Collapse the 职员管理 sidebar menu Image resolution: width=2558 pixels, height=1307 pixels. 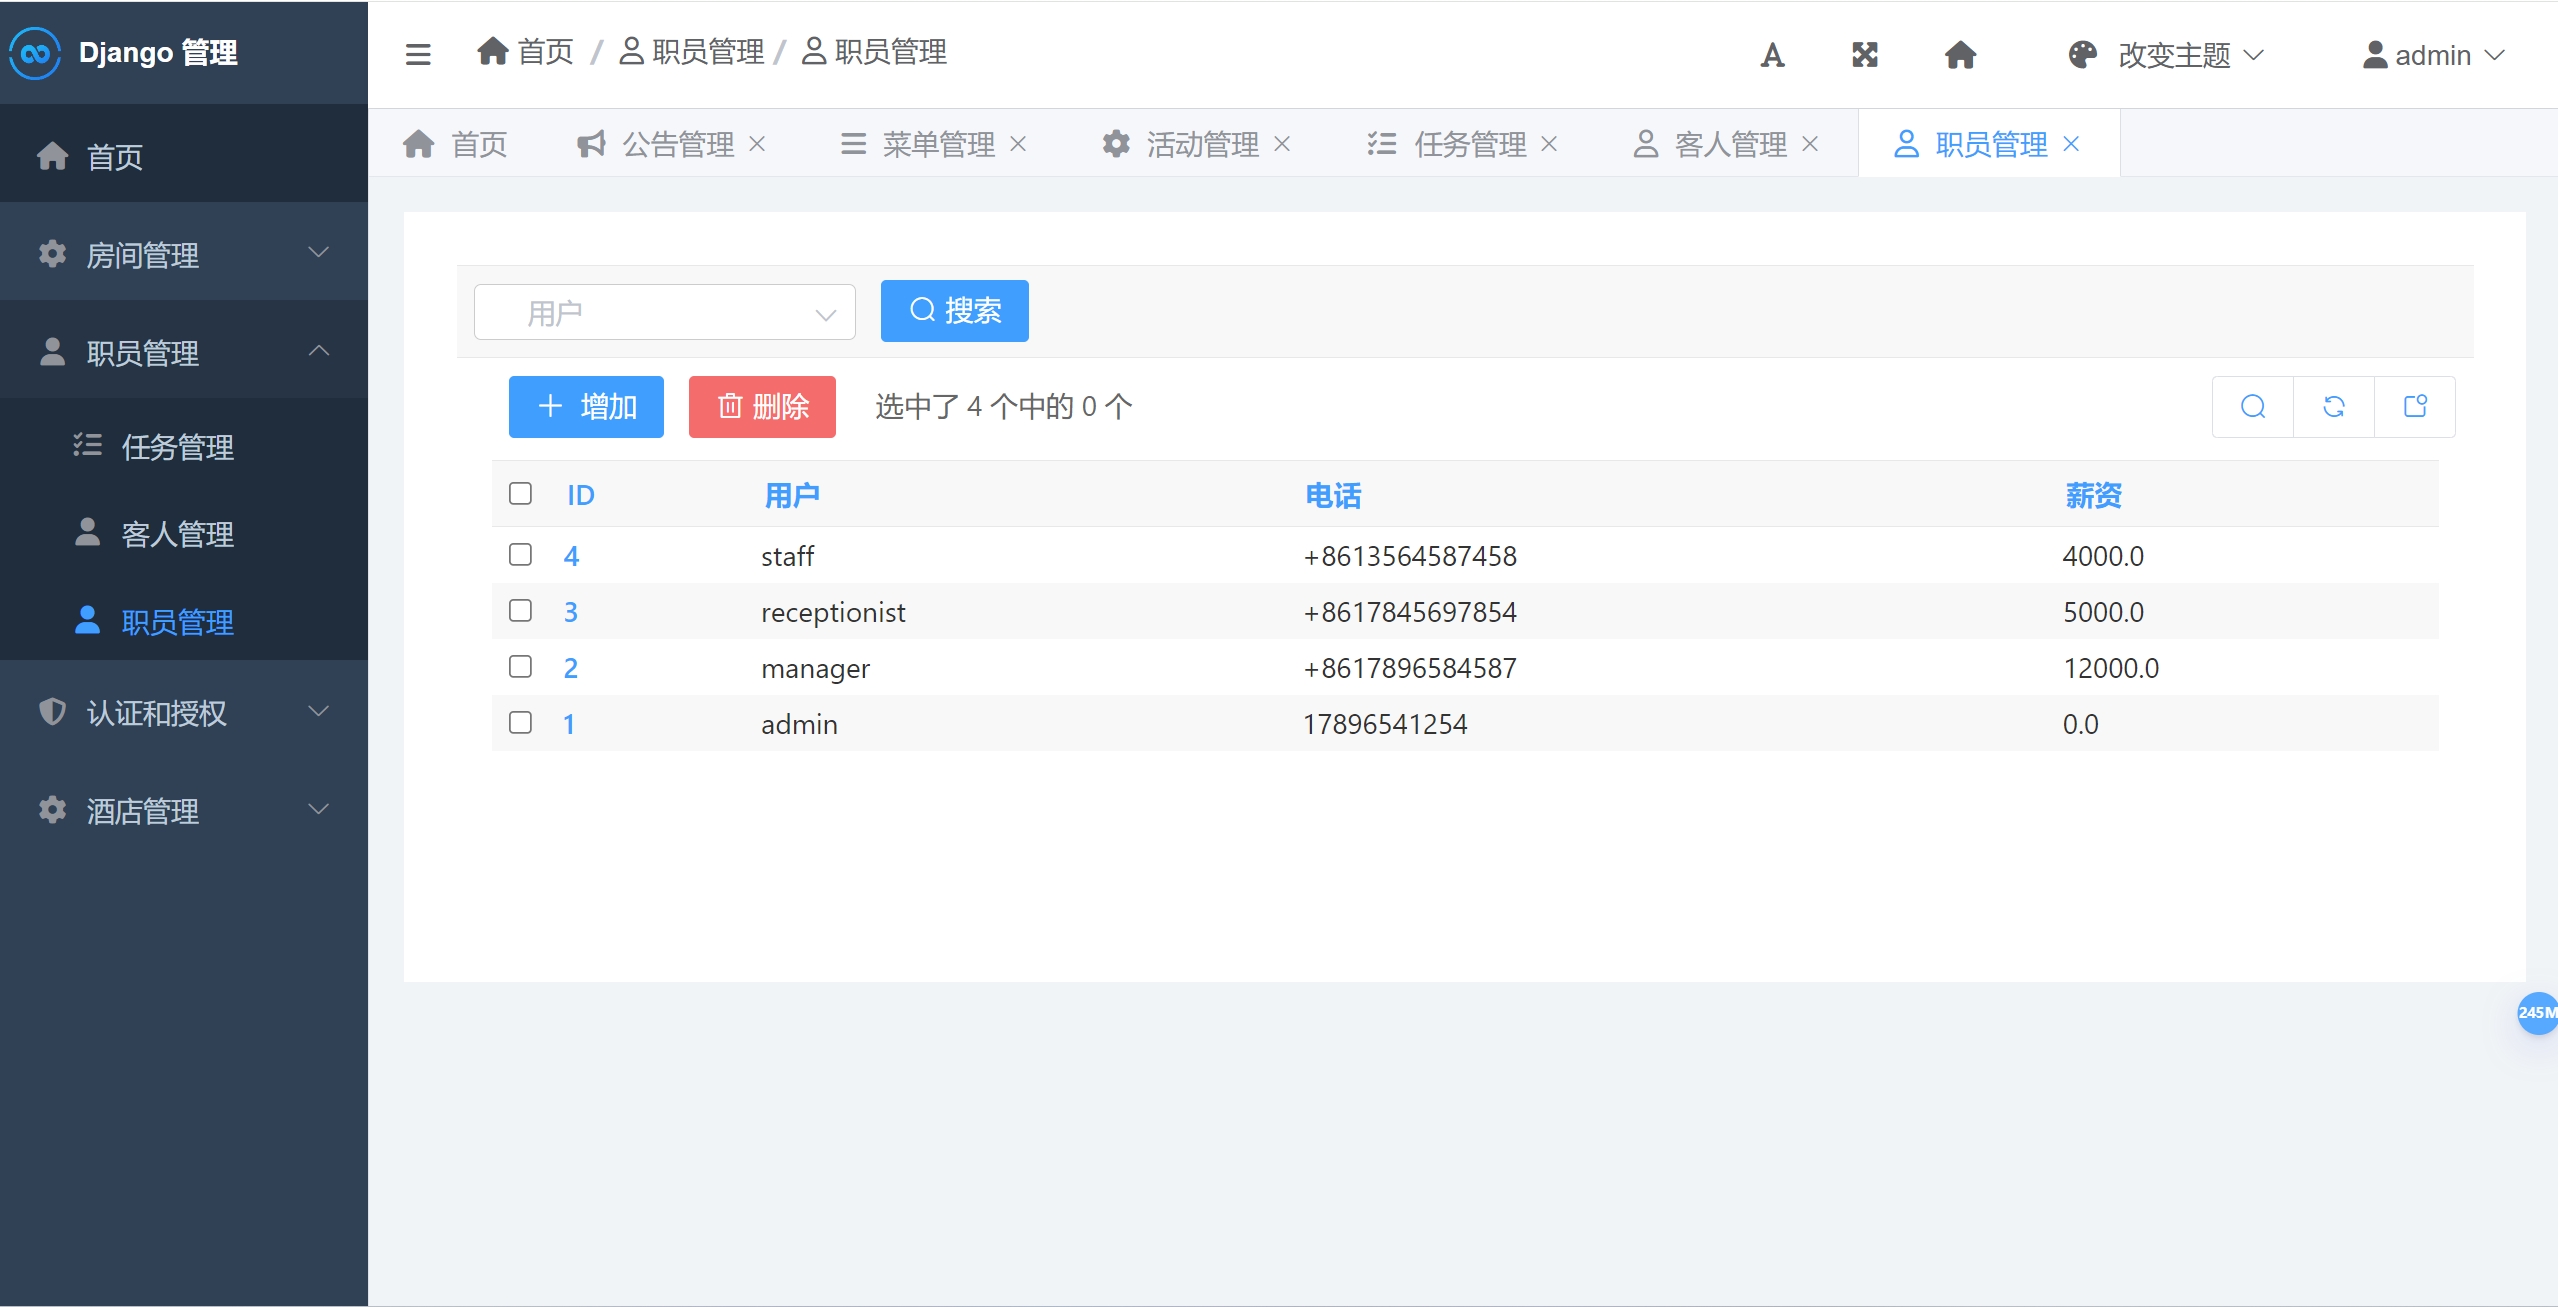[x=184, y=352]
